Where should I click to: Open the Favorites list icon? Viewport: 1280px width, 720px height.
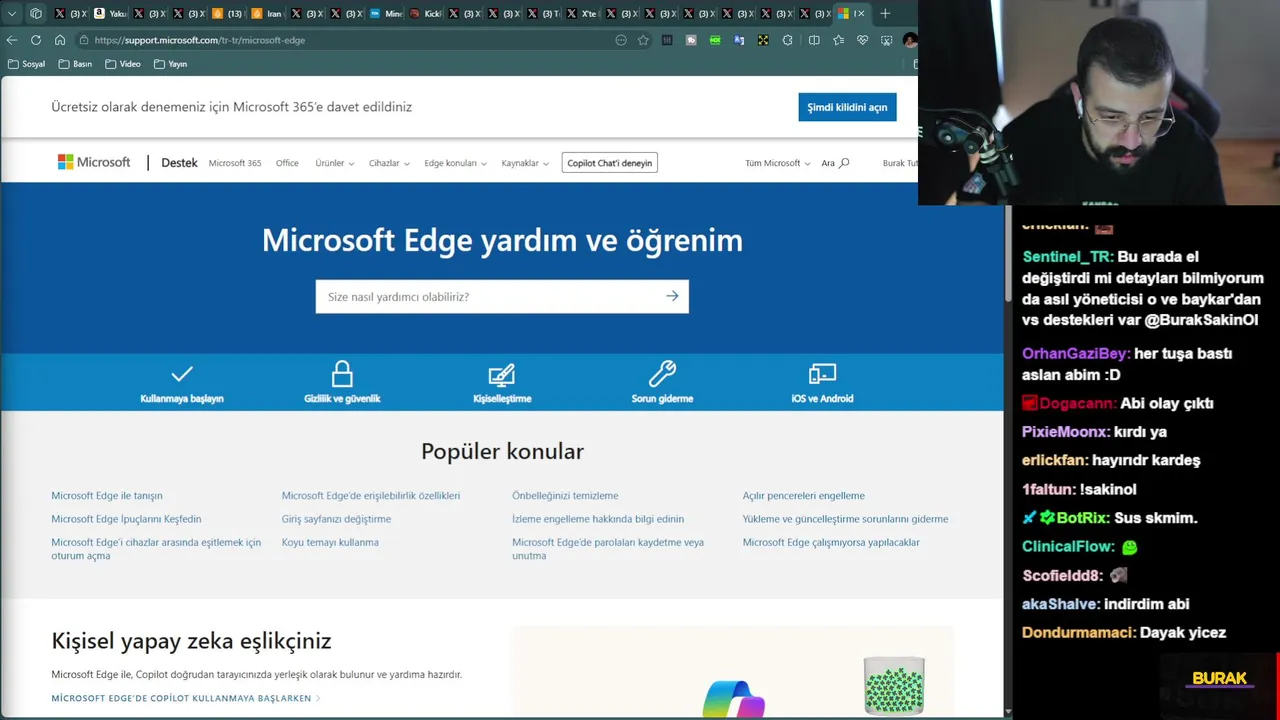(838, 40)
